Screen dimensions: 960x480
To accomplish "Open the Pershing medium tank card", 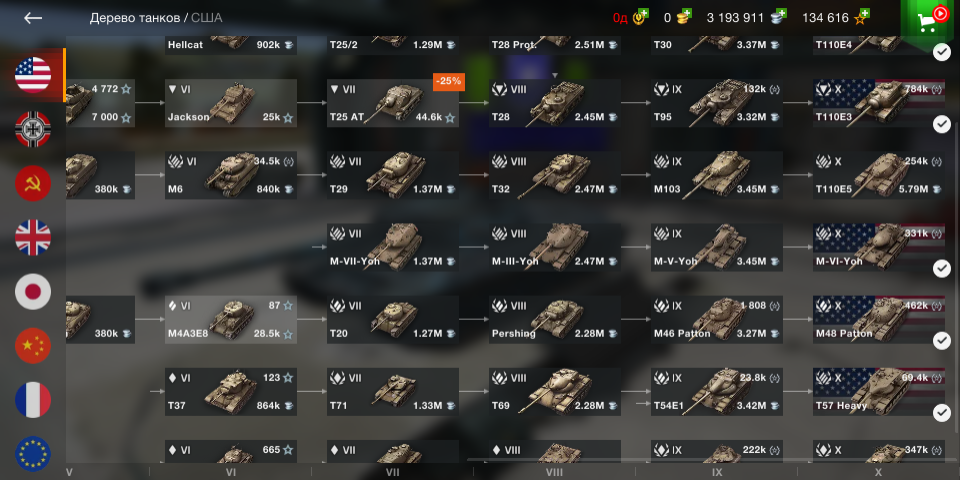I will [555, 320].
